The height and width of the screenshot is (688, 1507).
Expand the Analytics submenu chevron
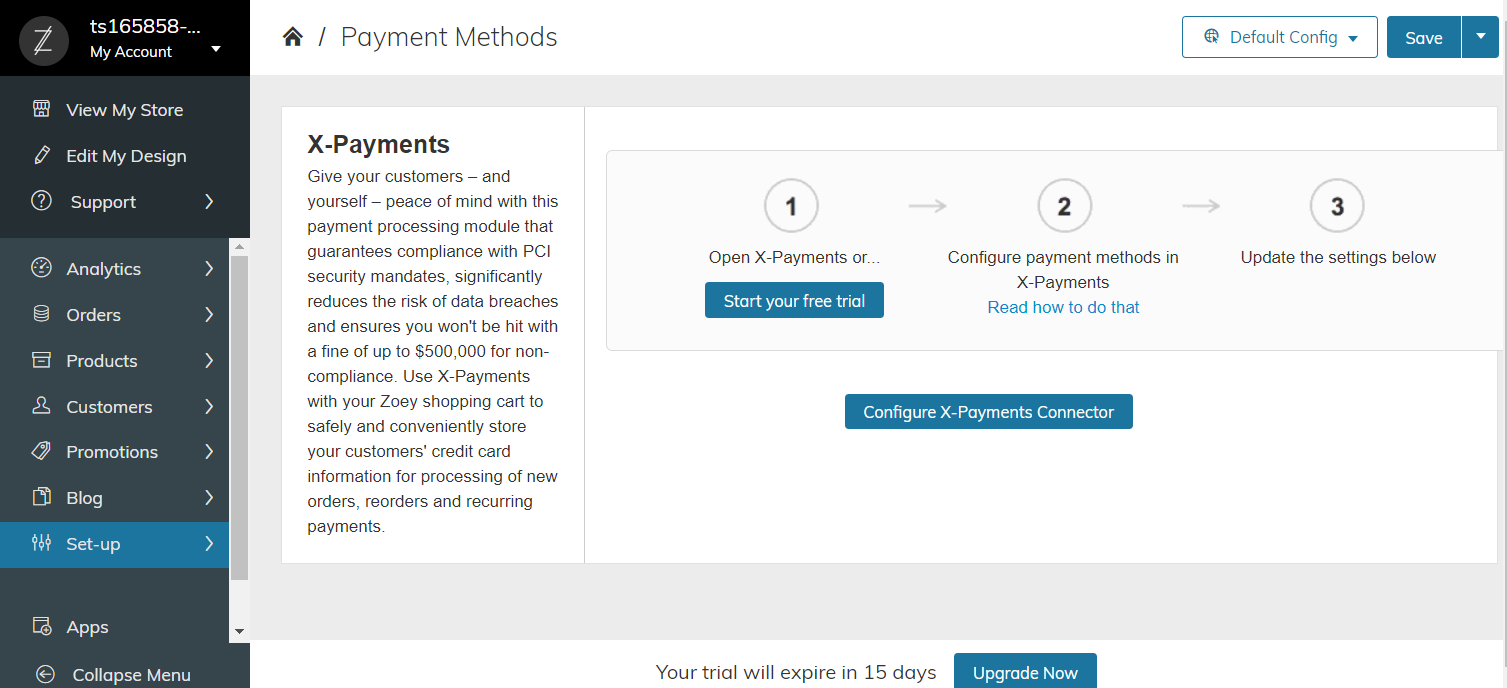point(209,268)
